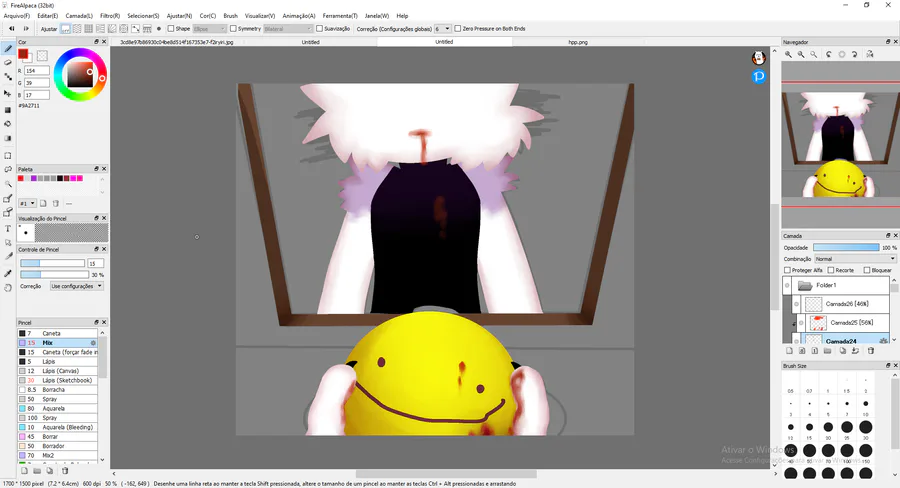Open the Animação(A) menu
This screenshot has height=488, width=900.
click(298, 16)
